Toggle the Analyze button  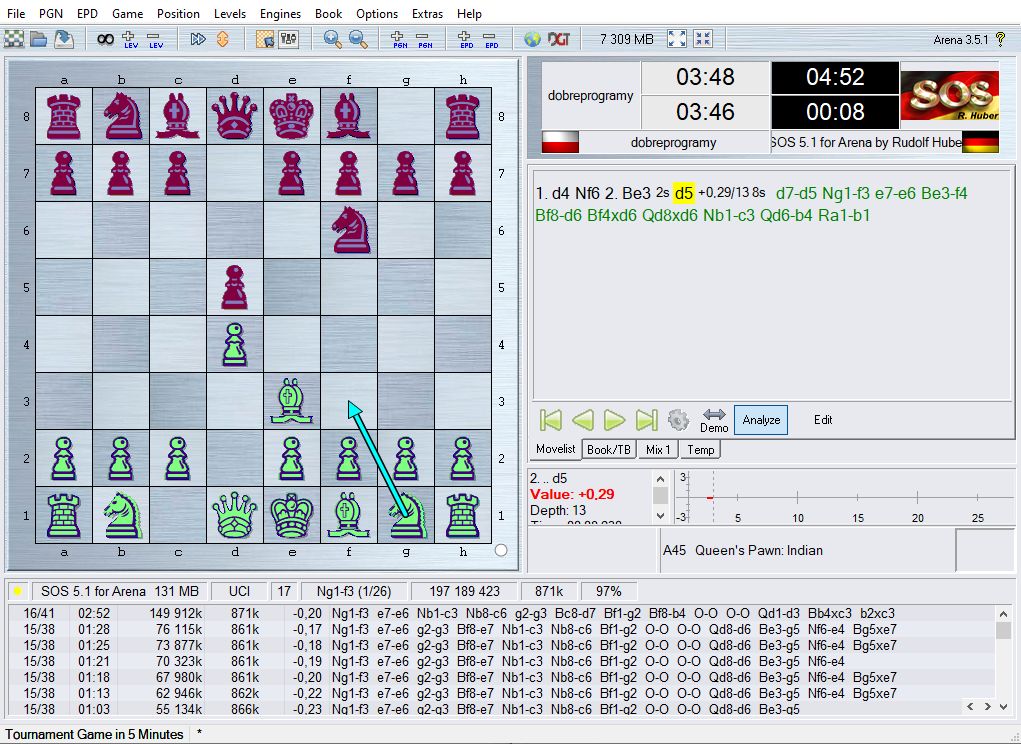[761, 420]
